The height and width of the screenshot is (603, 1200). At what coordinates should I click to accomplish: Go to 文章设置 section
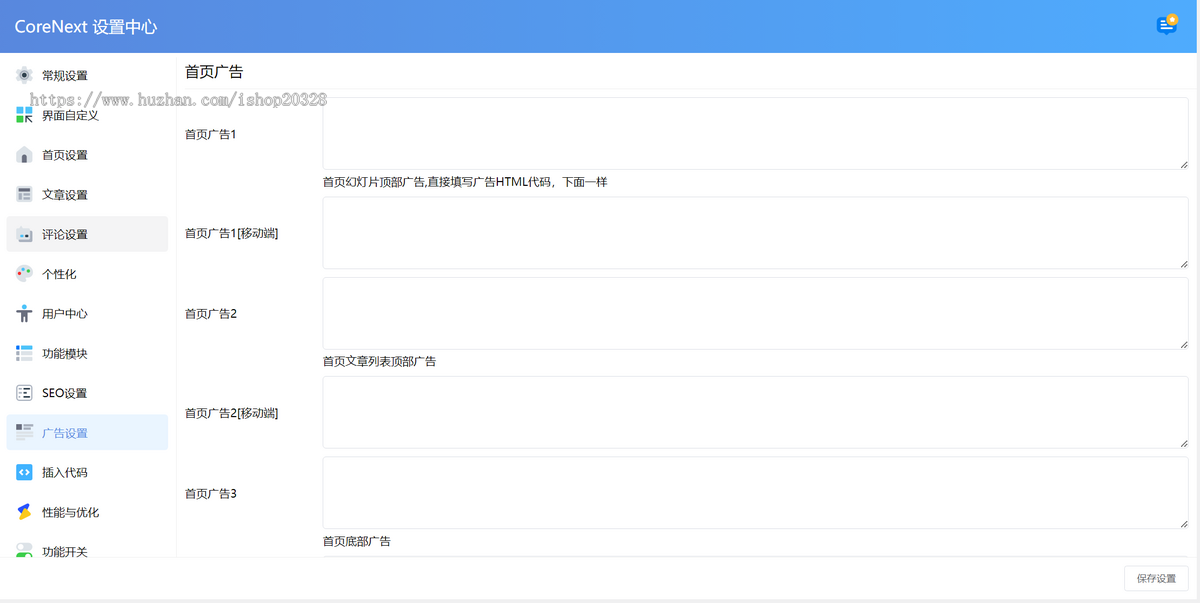click(87, 194)
